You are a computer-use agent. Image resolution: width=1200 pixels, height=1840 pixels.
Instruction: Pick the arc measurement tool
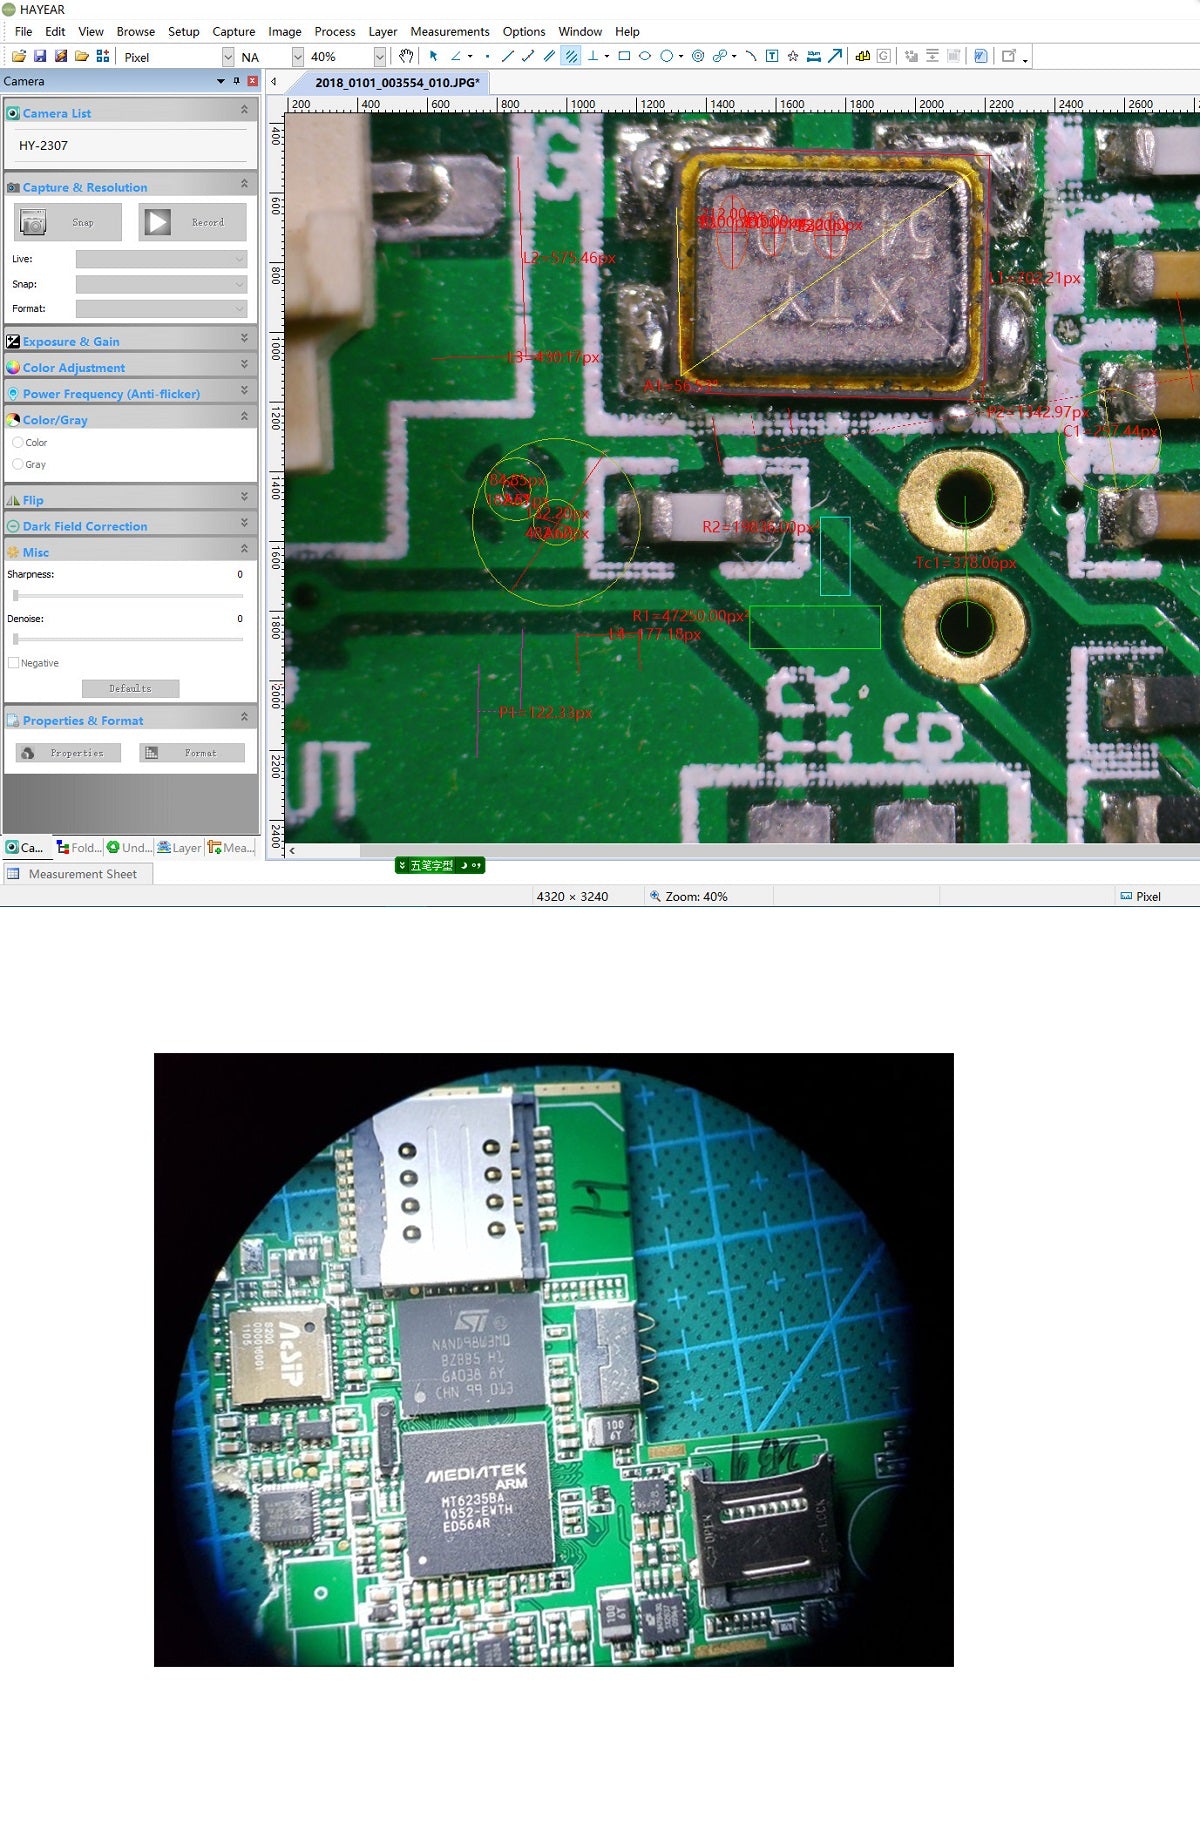751,57
